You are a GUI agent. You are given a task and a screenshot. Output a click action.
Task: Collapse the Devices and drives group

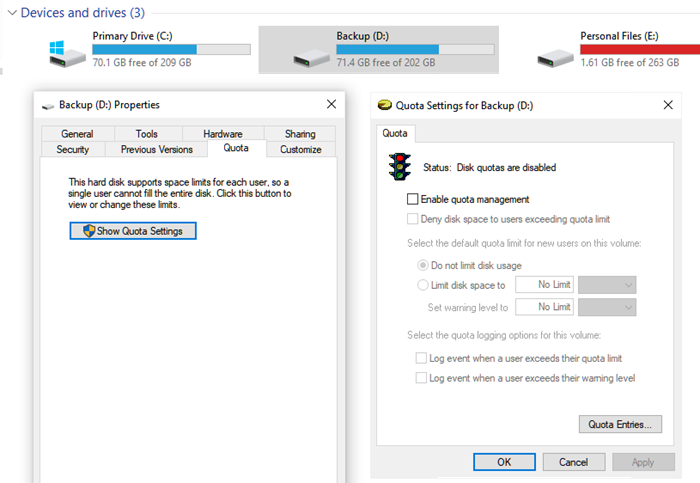[x=12, y=12]
